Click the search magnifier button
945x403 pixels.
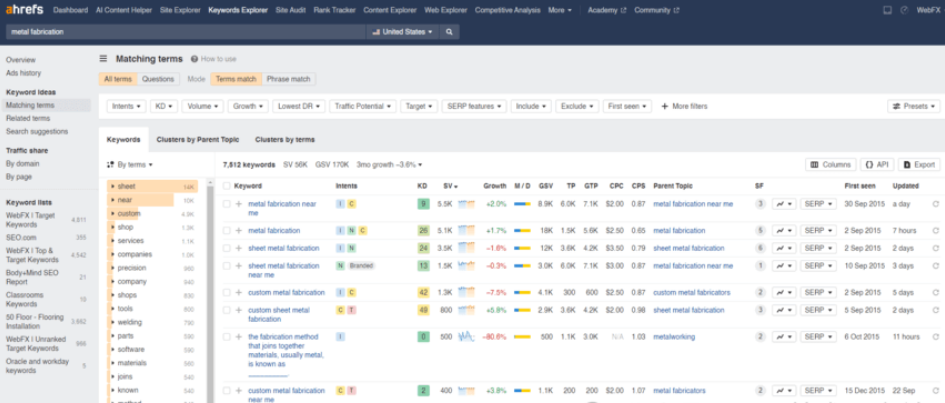tap(450, 32)
